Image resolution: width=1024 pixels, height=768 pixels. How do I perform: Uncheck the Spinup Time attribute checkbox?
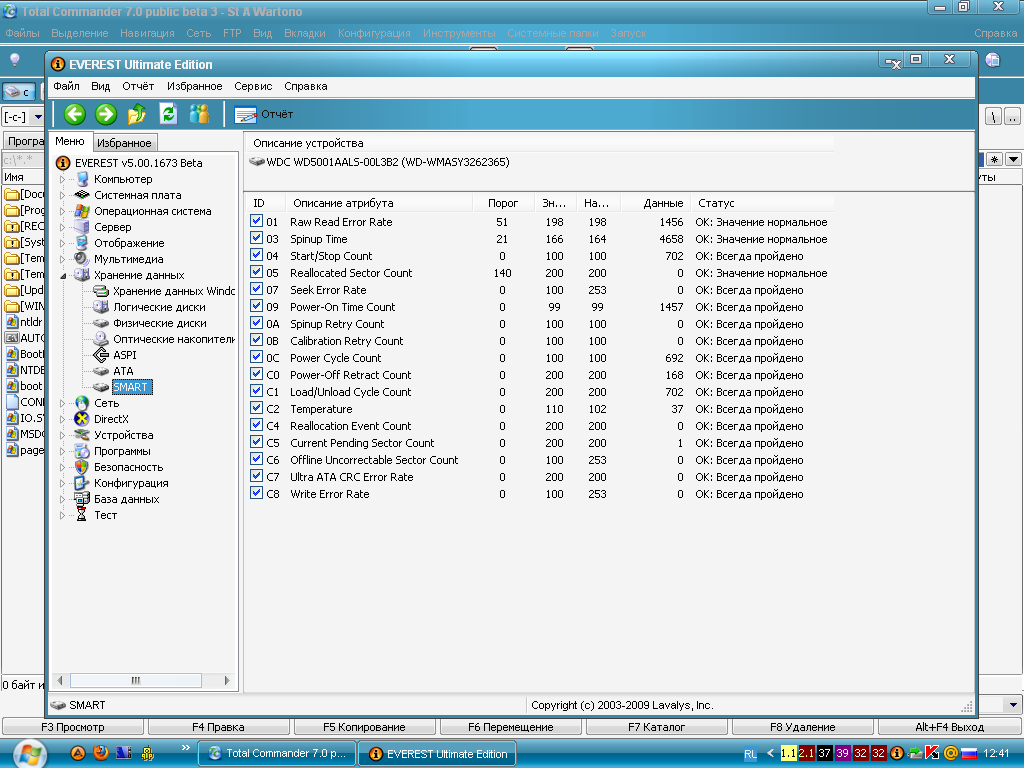click(x=257, y=238)
